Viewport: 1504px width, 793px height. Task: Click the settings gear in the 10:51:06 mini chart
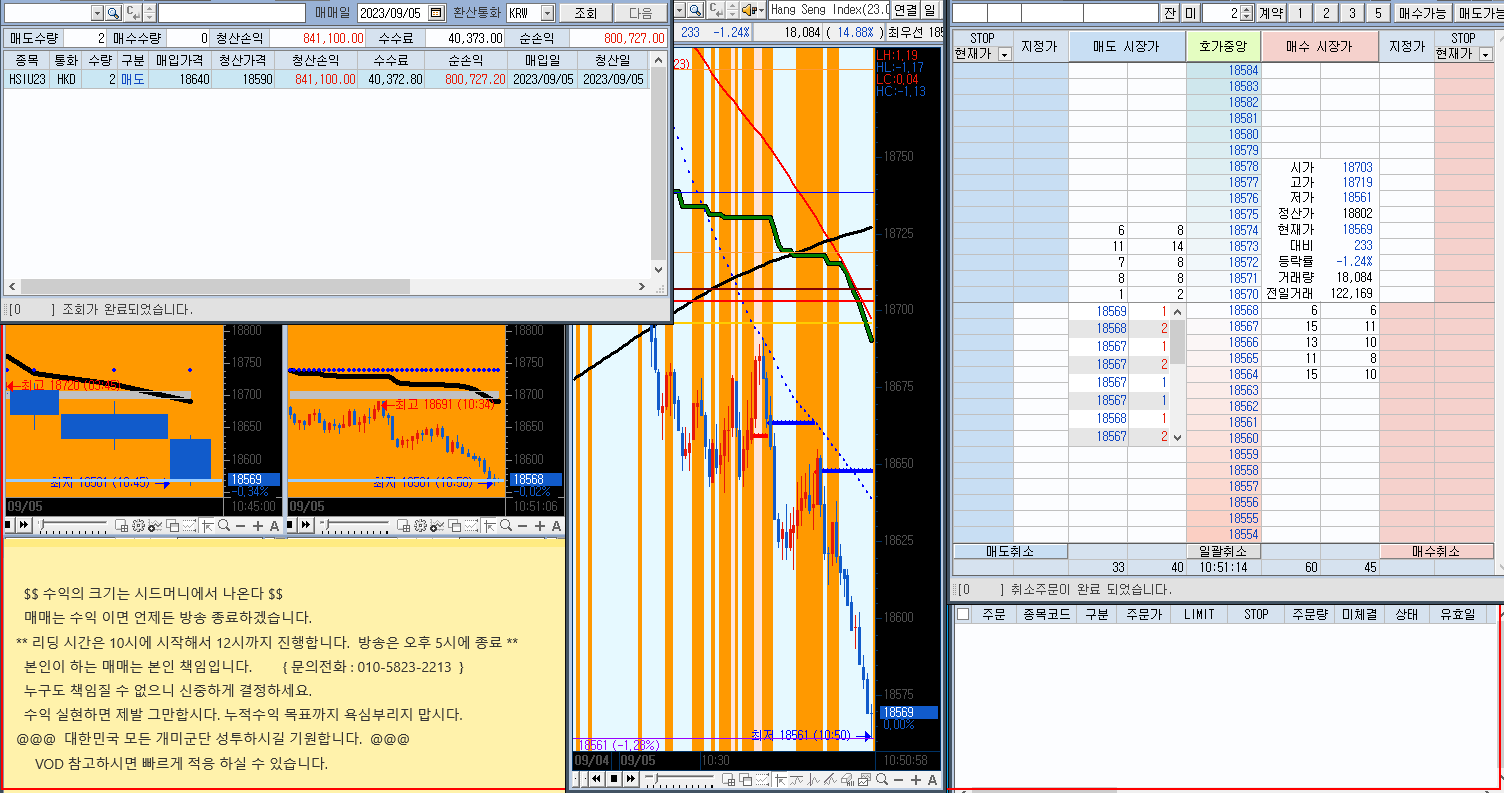[420, 526]
